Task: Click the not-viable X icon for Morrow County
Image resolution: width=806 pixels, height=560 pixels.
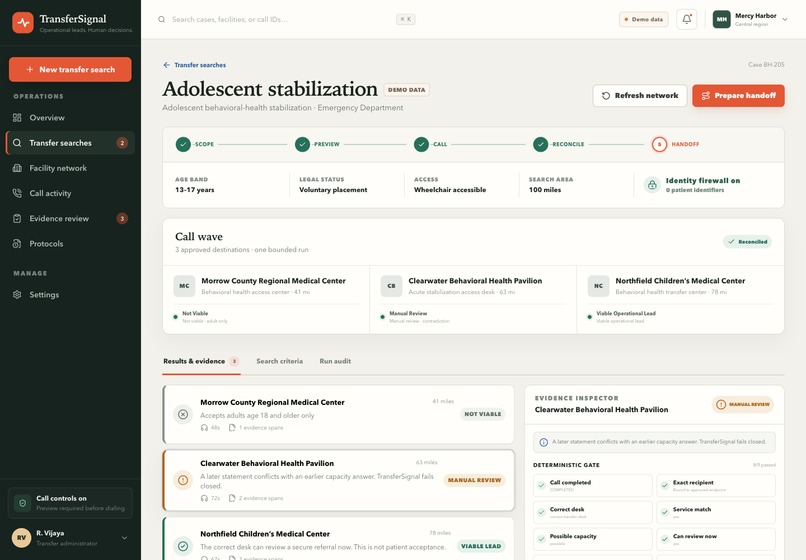Action: [183, 414]
